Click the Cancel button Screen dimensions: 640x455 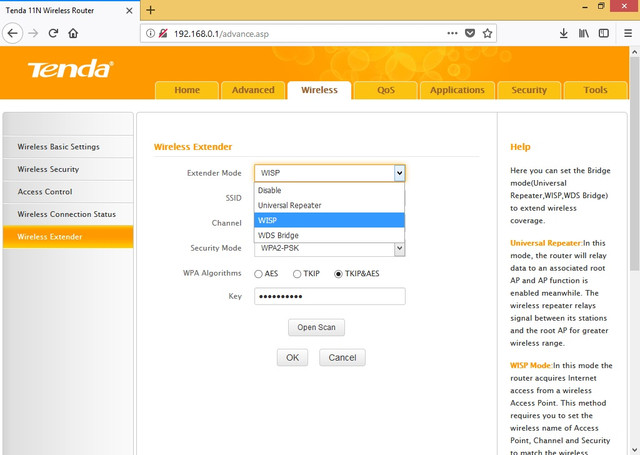click(342, 357)
